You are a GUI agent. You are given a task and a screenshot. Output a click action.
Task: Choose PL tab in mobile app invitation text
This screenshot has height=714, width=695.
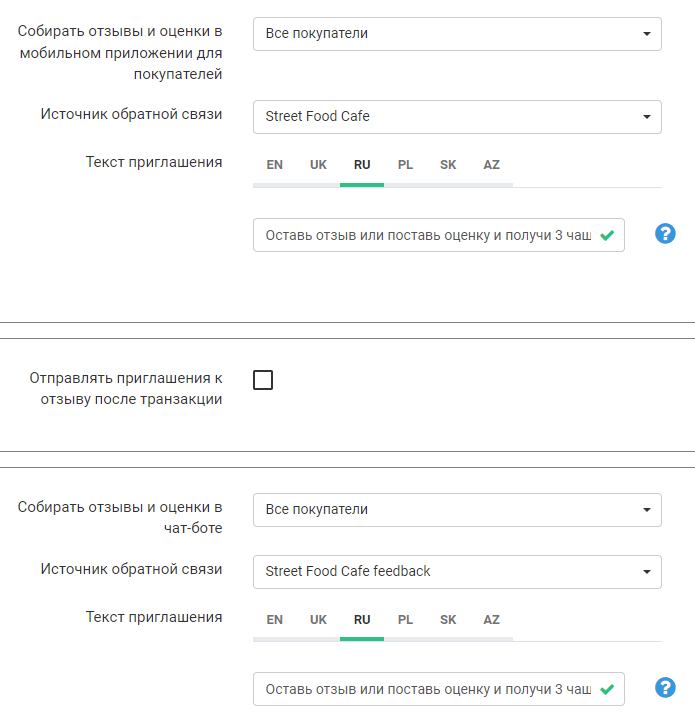click(x=405, y=165)
